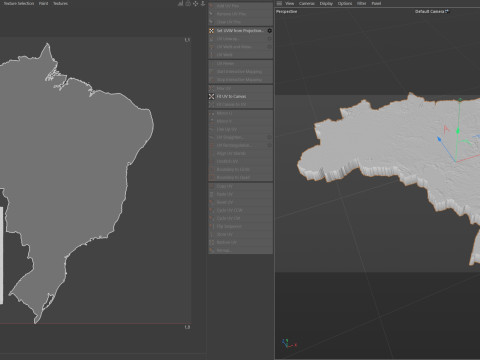Click Stop Interactive Mapping
480x360 pixels.
coord(240,80)
